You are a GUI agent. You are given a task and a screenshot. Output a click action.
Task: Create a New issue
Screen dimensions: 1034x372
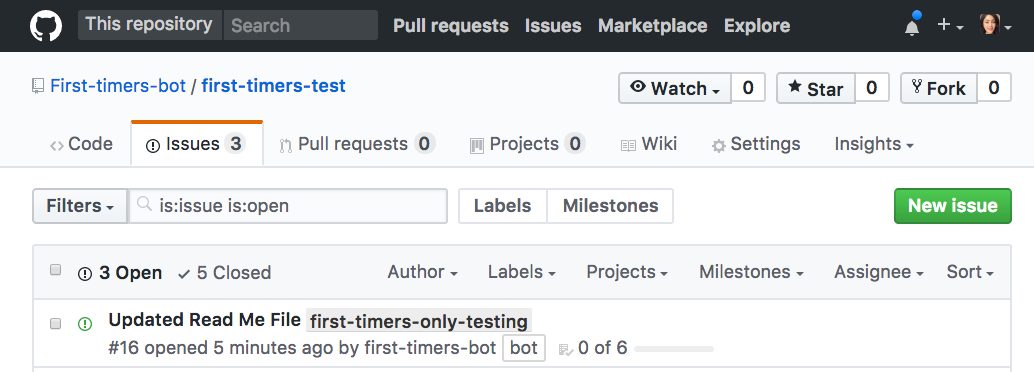pos(952,206)
